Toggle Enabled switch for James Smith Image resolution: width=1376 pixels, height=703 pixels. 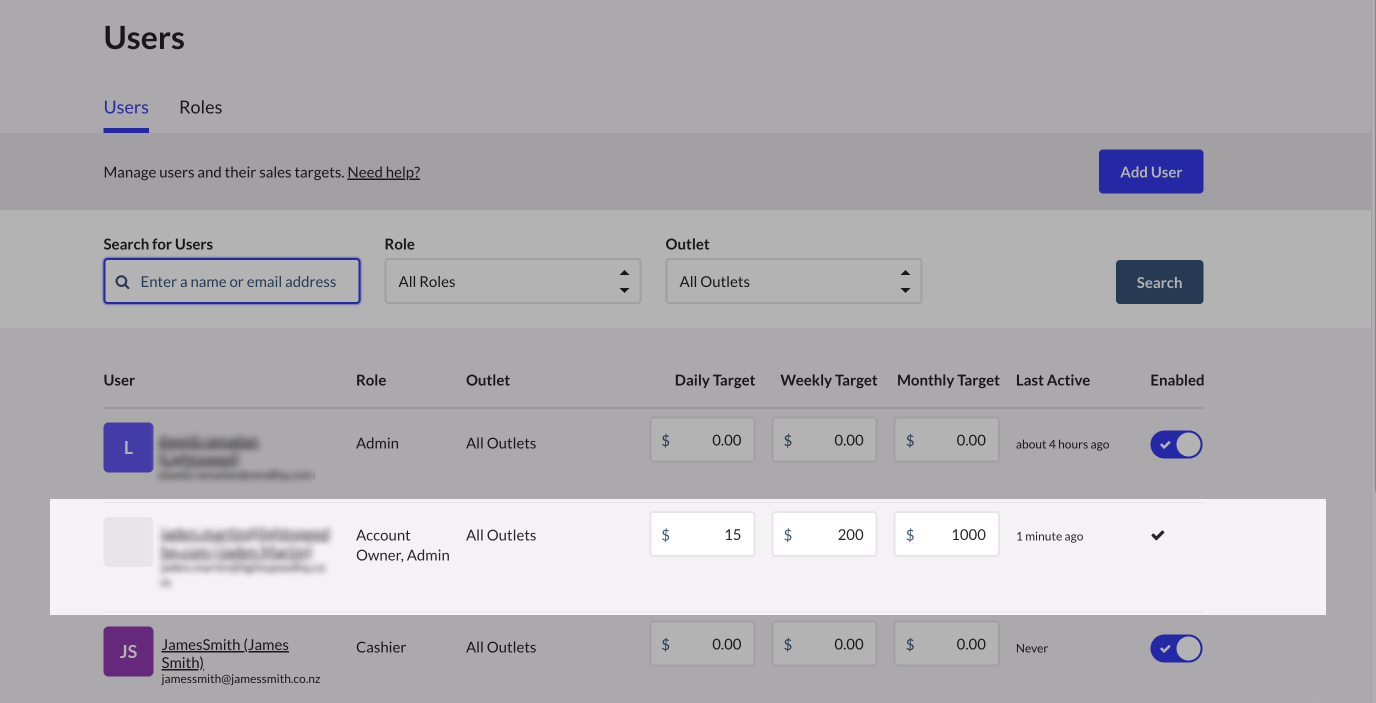(x=1176, y=649)
